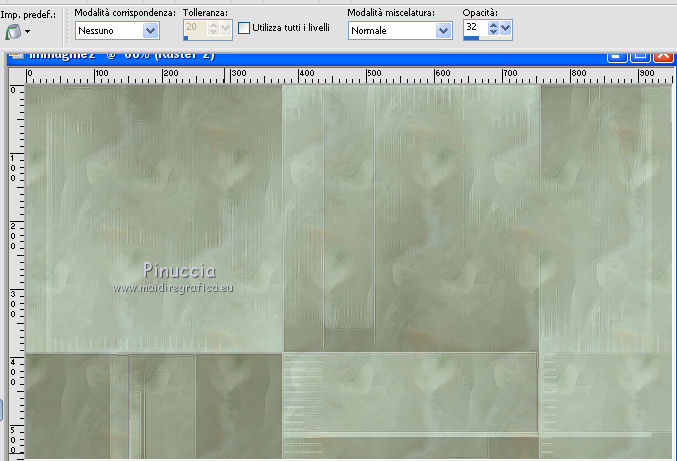The height and width of the screenshot is (461, 677).
Task: Enable the Utilizza tutti i livelli checkbox
Action: pyautogui.click(x=244, y=28)
